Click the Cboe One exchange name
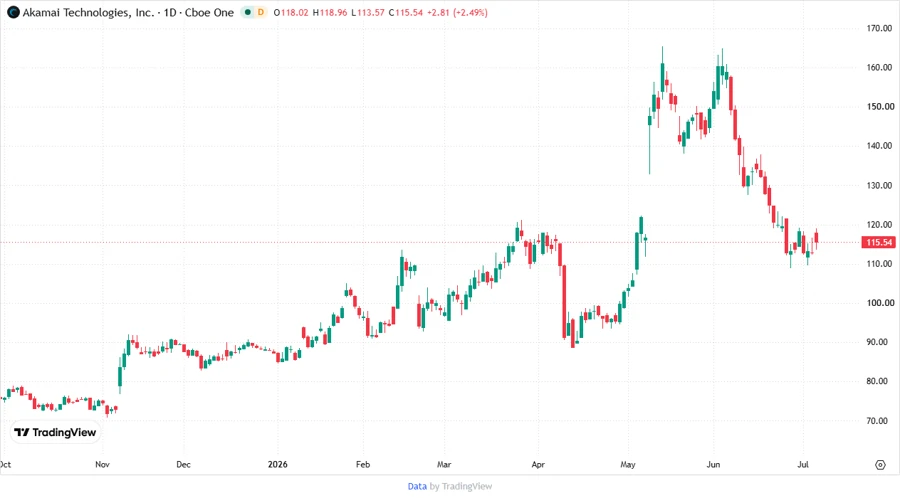Viewport: 900px width, 498px height. click(x=209, y=12)
